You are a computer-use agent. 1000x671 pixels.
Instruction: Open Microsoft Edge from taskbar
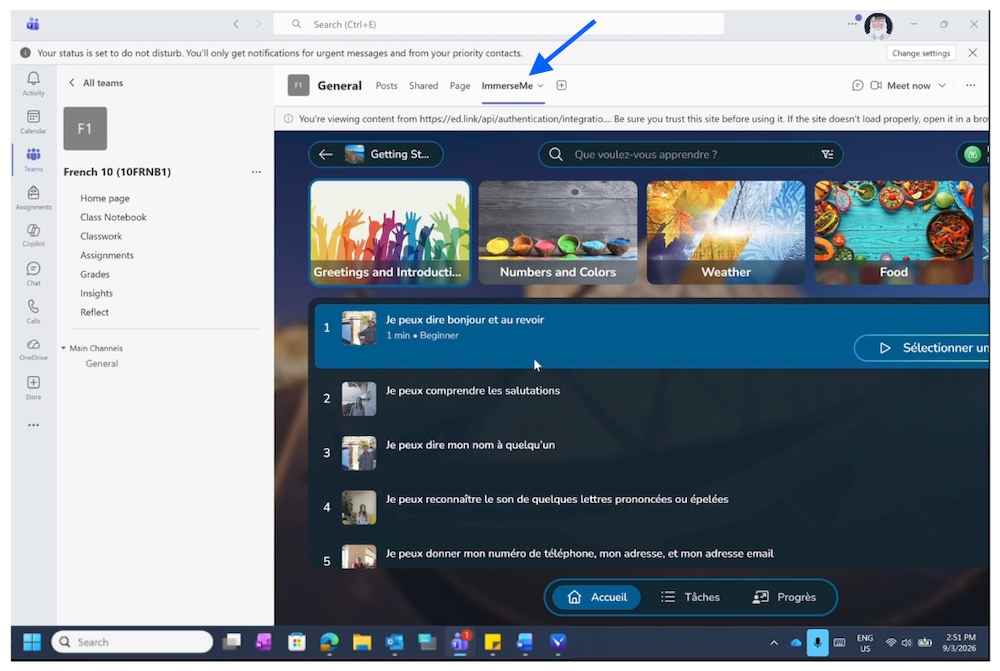[x=329, y=642]
